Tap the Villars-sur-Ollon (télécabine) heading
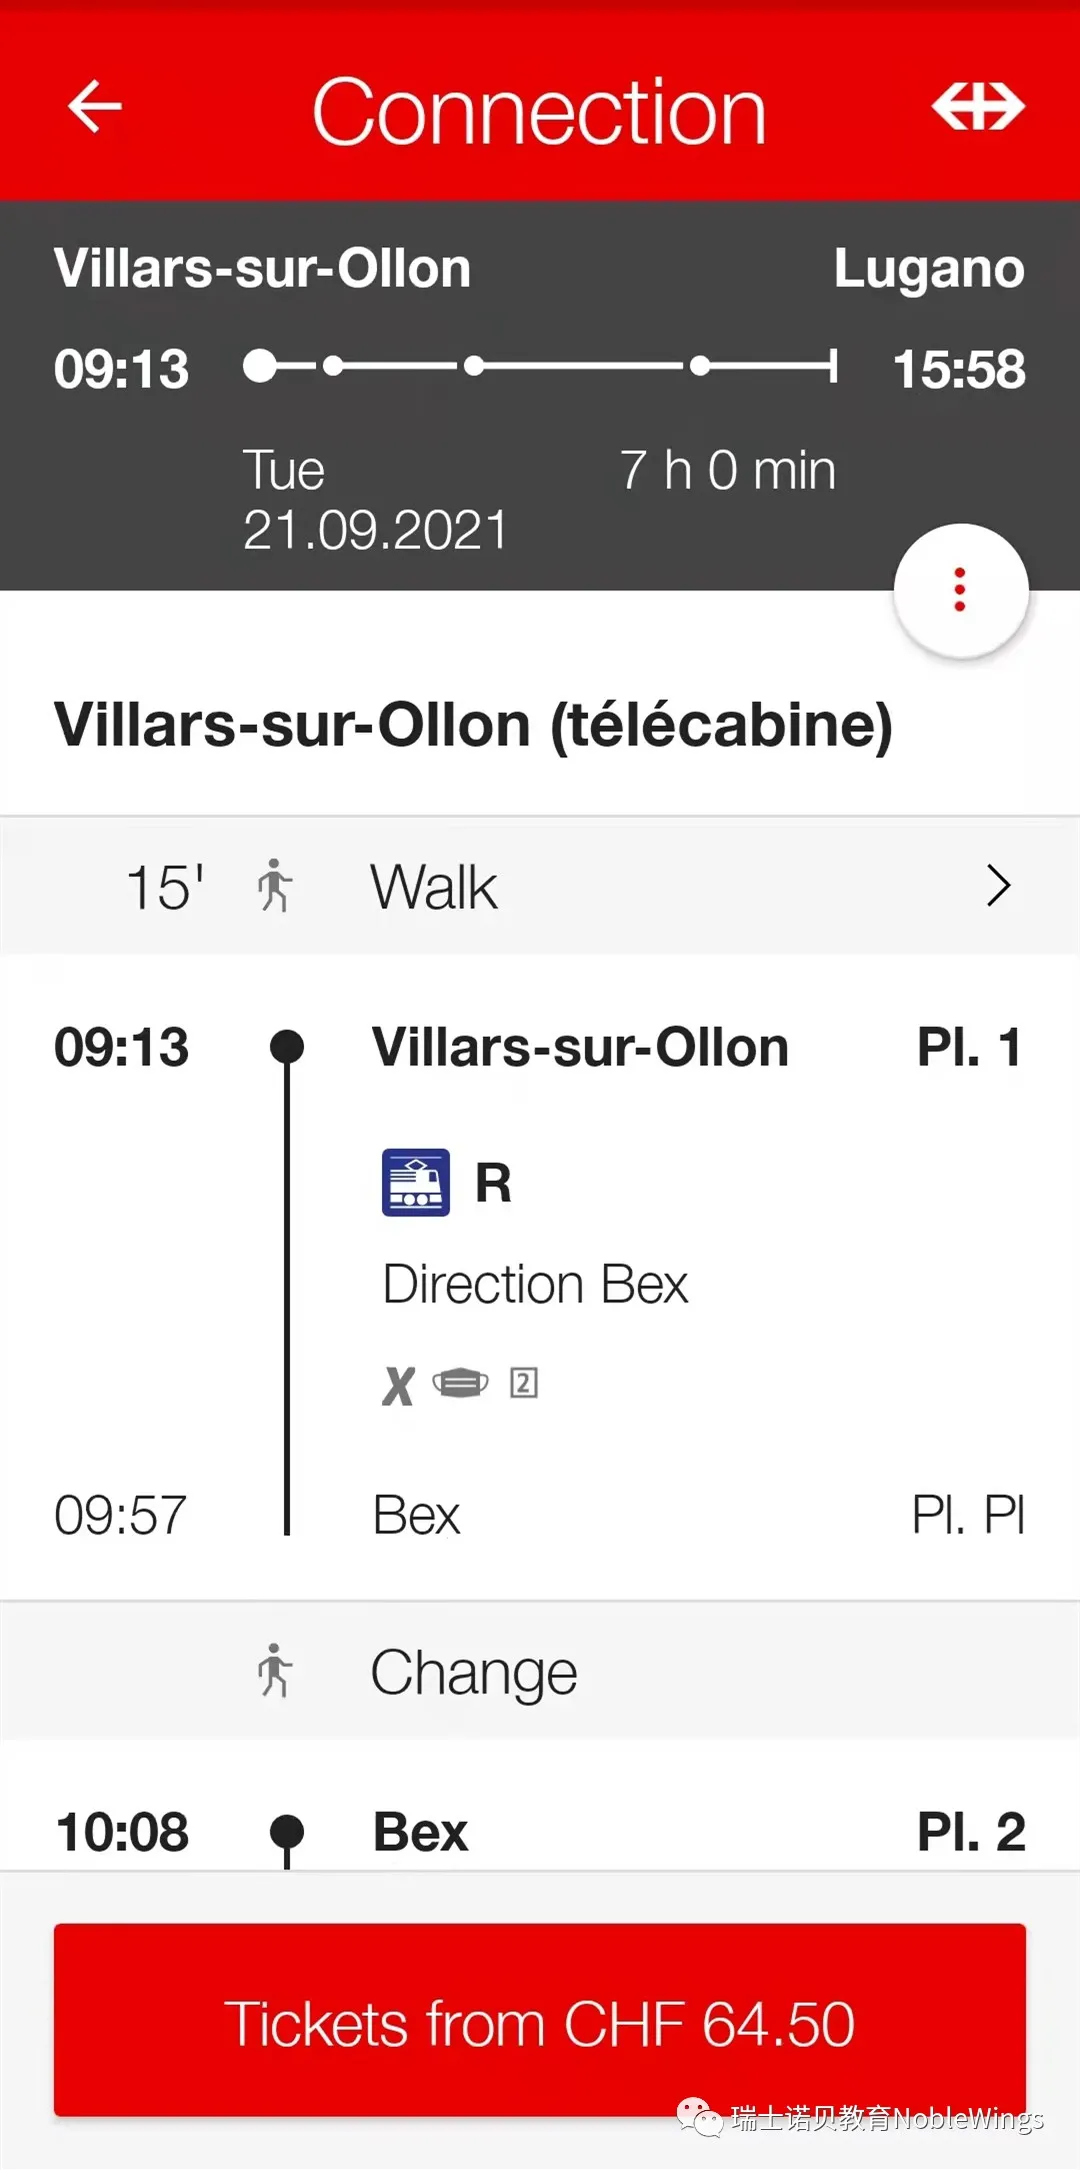1080x2170 pixels. (x=473, y=725)
